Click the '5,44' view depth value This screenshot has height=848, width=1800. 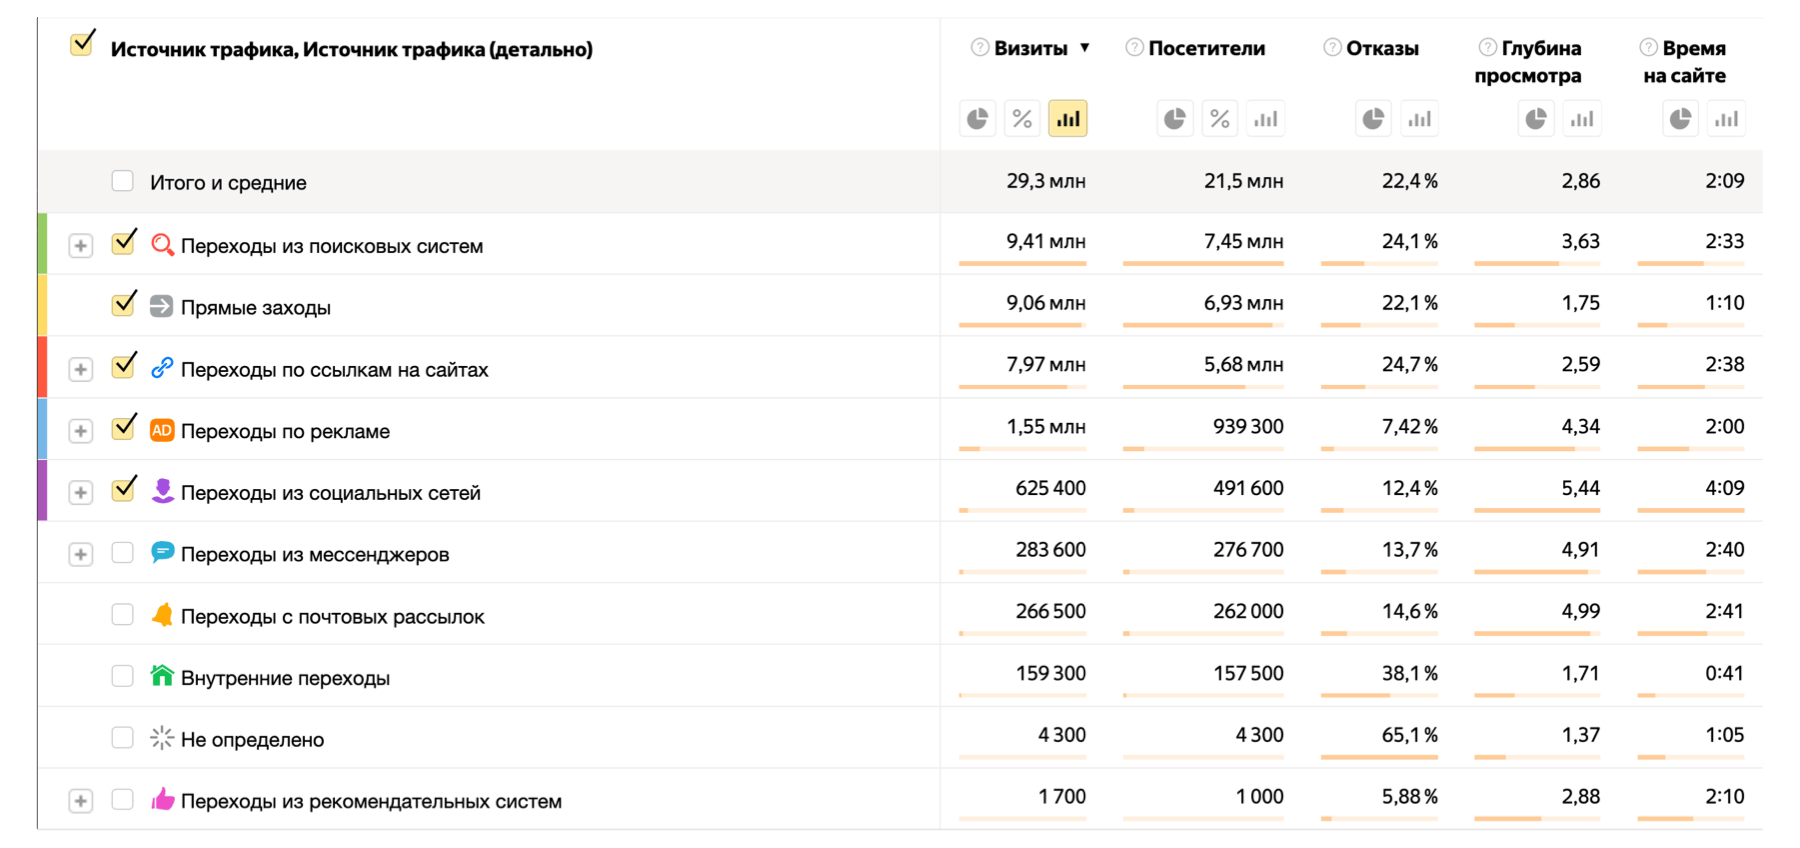pyautogui.click(x=1581, y=488)
